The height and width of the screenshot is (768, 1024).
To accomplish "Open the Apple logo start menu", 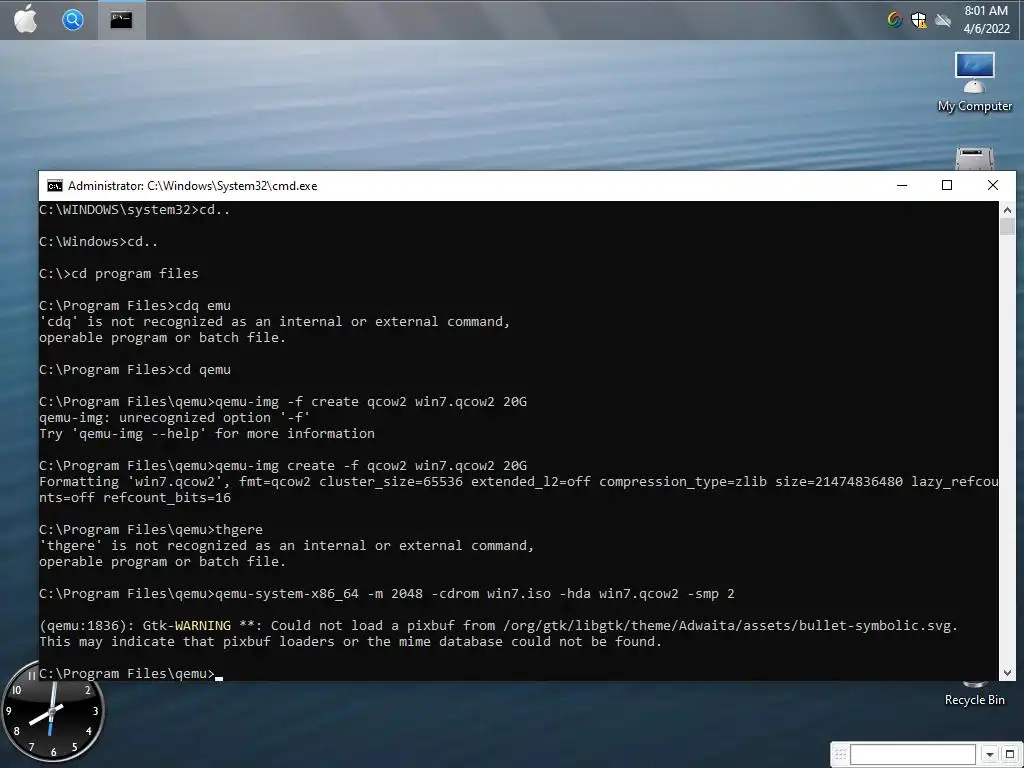I will (25, 19).
